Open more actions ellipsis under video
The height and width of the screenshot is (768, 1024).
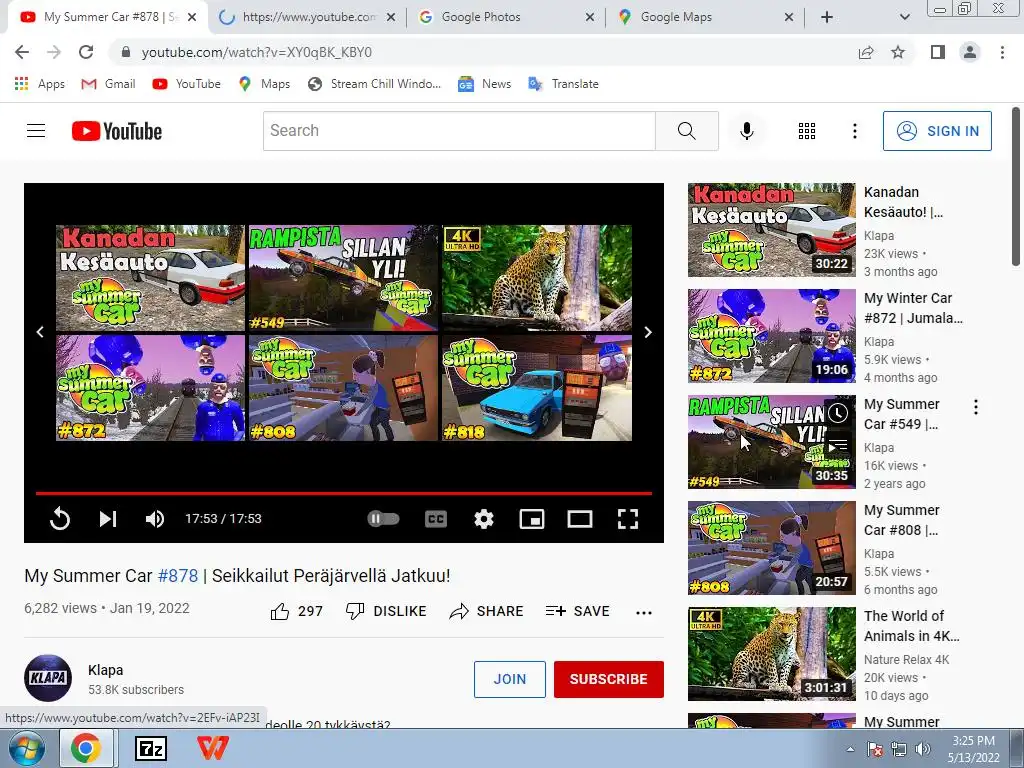pos(644,613)
